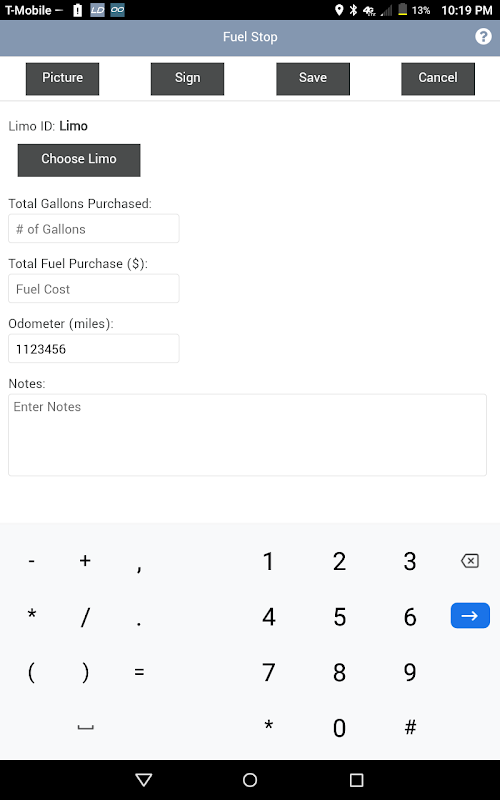The width and height of the screenshot is (500, 800).
Task: Tap the backspace key on keypad
Action: (x=469, y=561)
